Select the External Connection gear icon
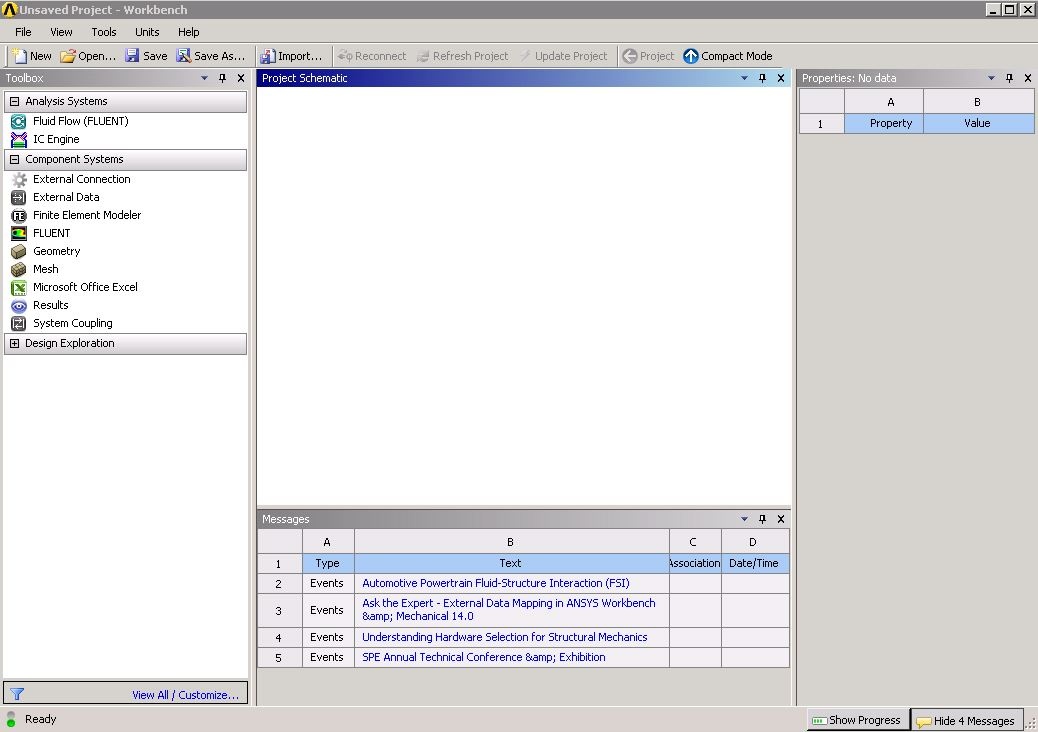 tap(19, 179)
